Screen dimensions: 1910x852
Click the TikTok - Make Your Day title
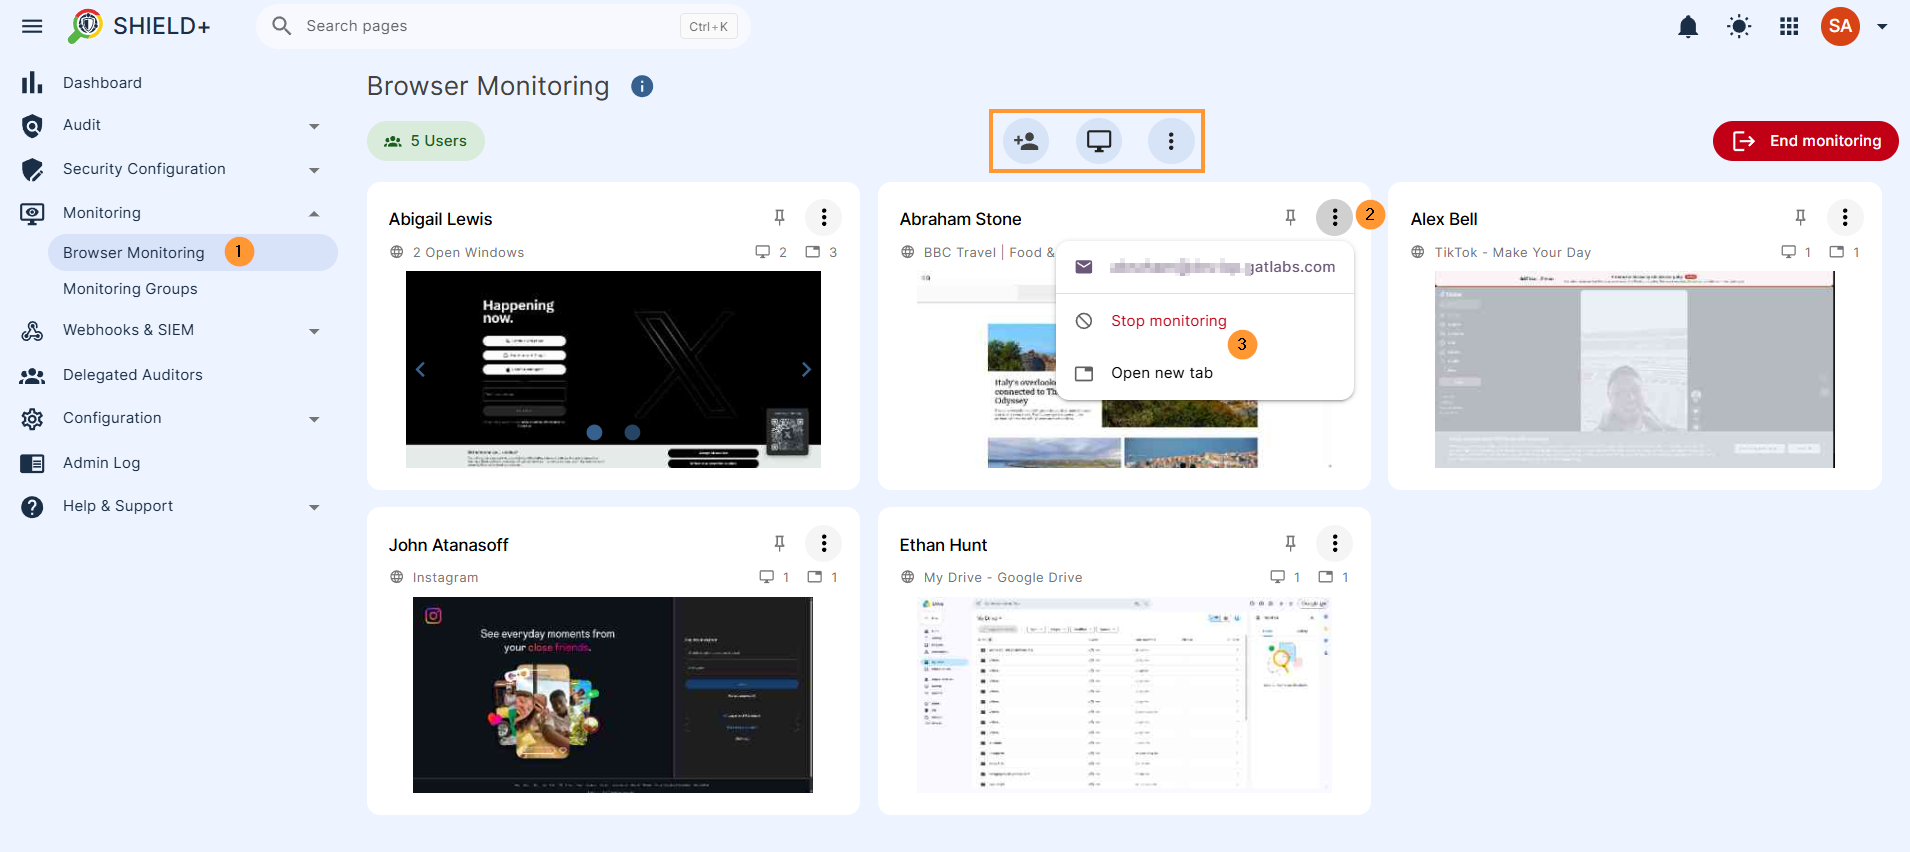[x=1512, y=253]
